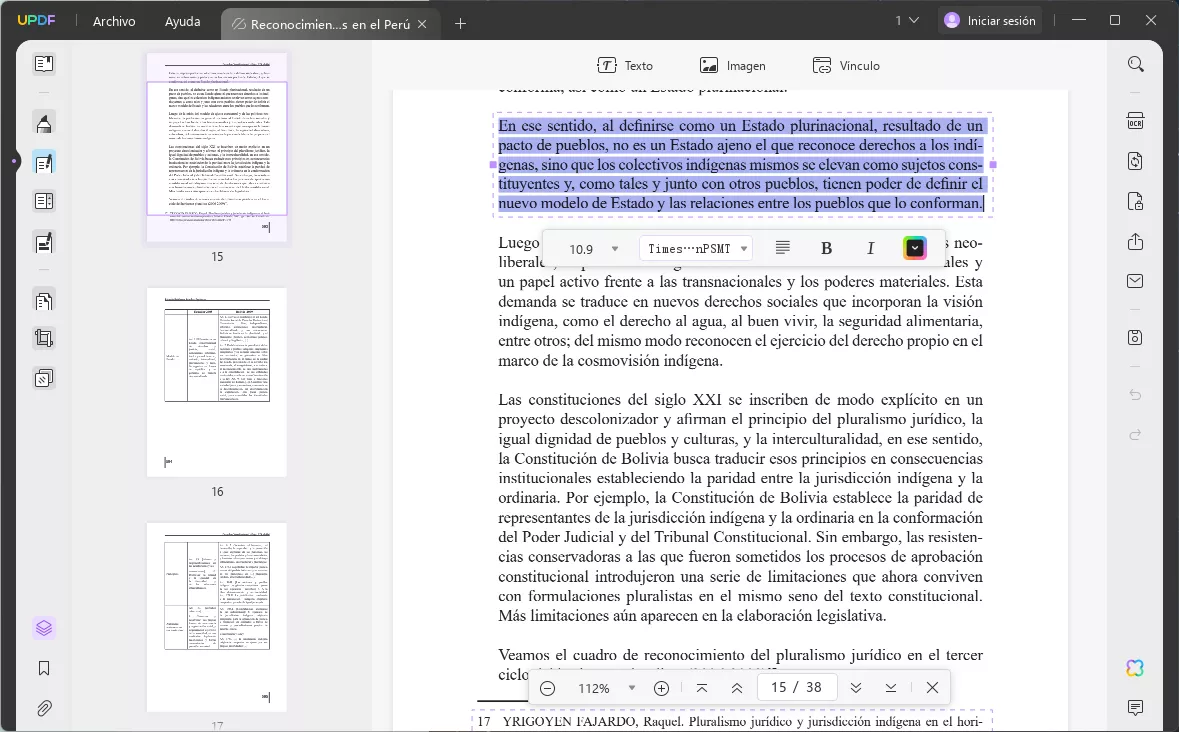Open the text color picker
Viewport: 1179px width, 732px height.
[914, 248]
